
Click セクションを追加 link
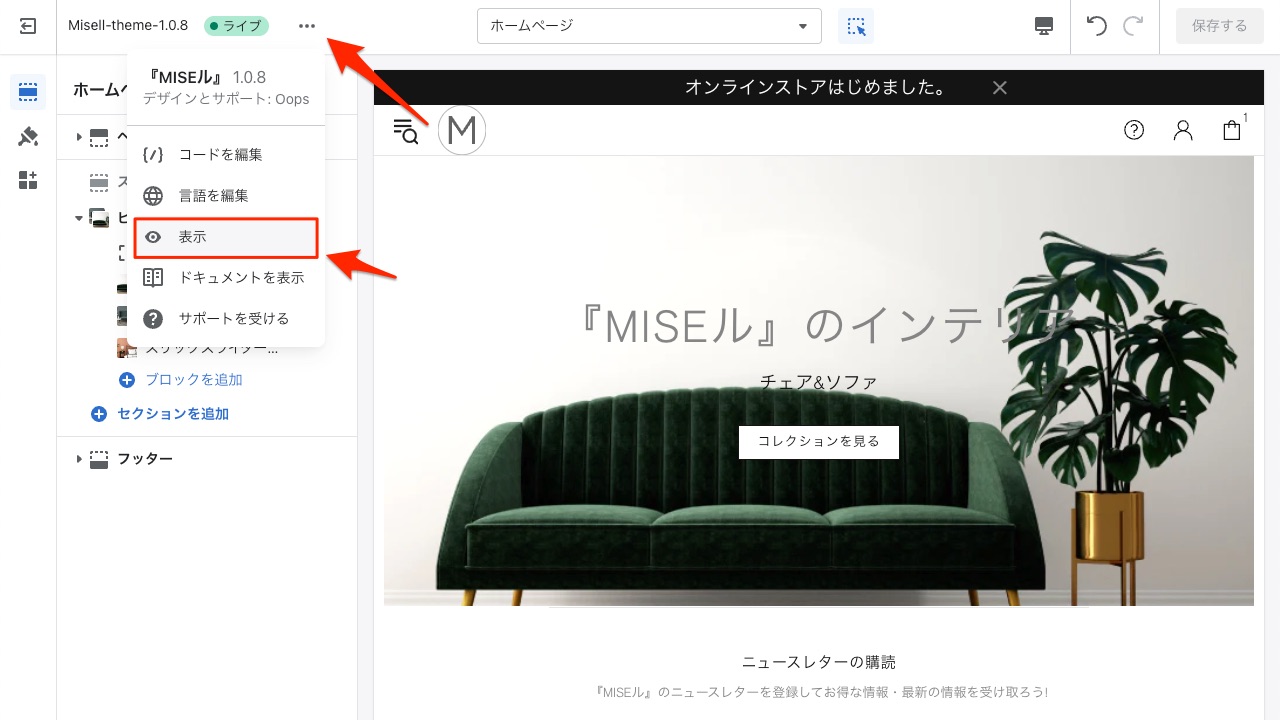coord(173,414)
